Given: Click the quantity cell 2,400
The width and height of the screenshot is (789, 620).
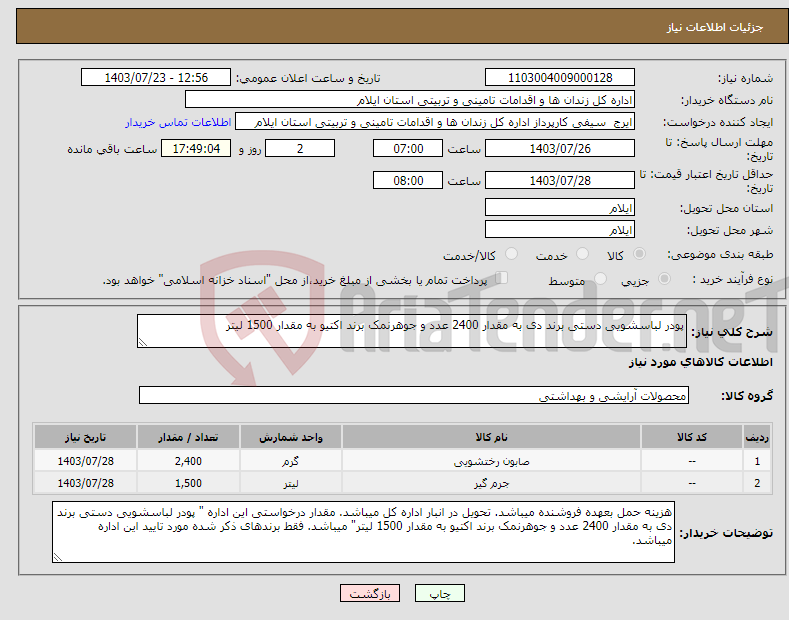Looking at the screenshot, I should click(188, 461).
